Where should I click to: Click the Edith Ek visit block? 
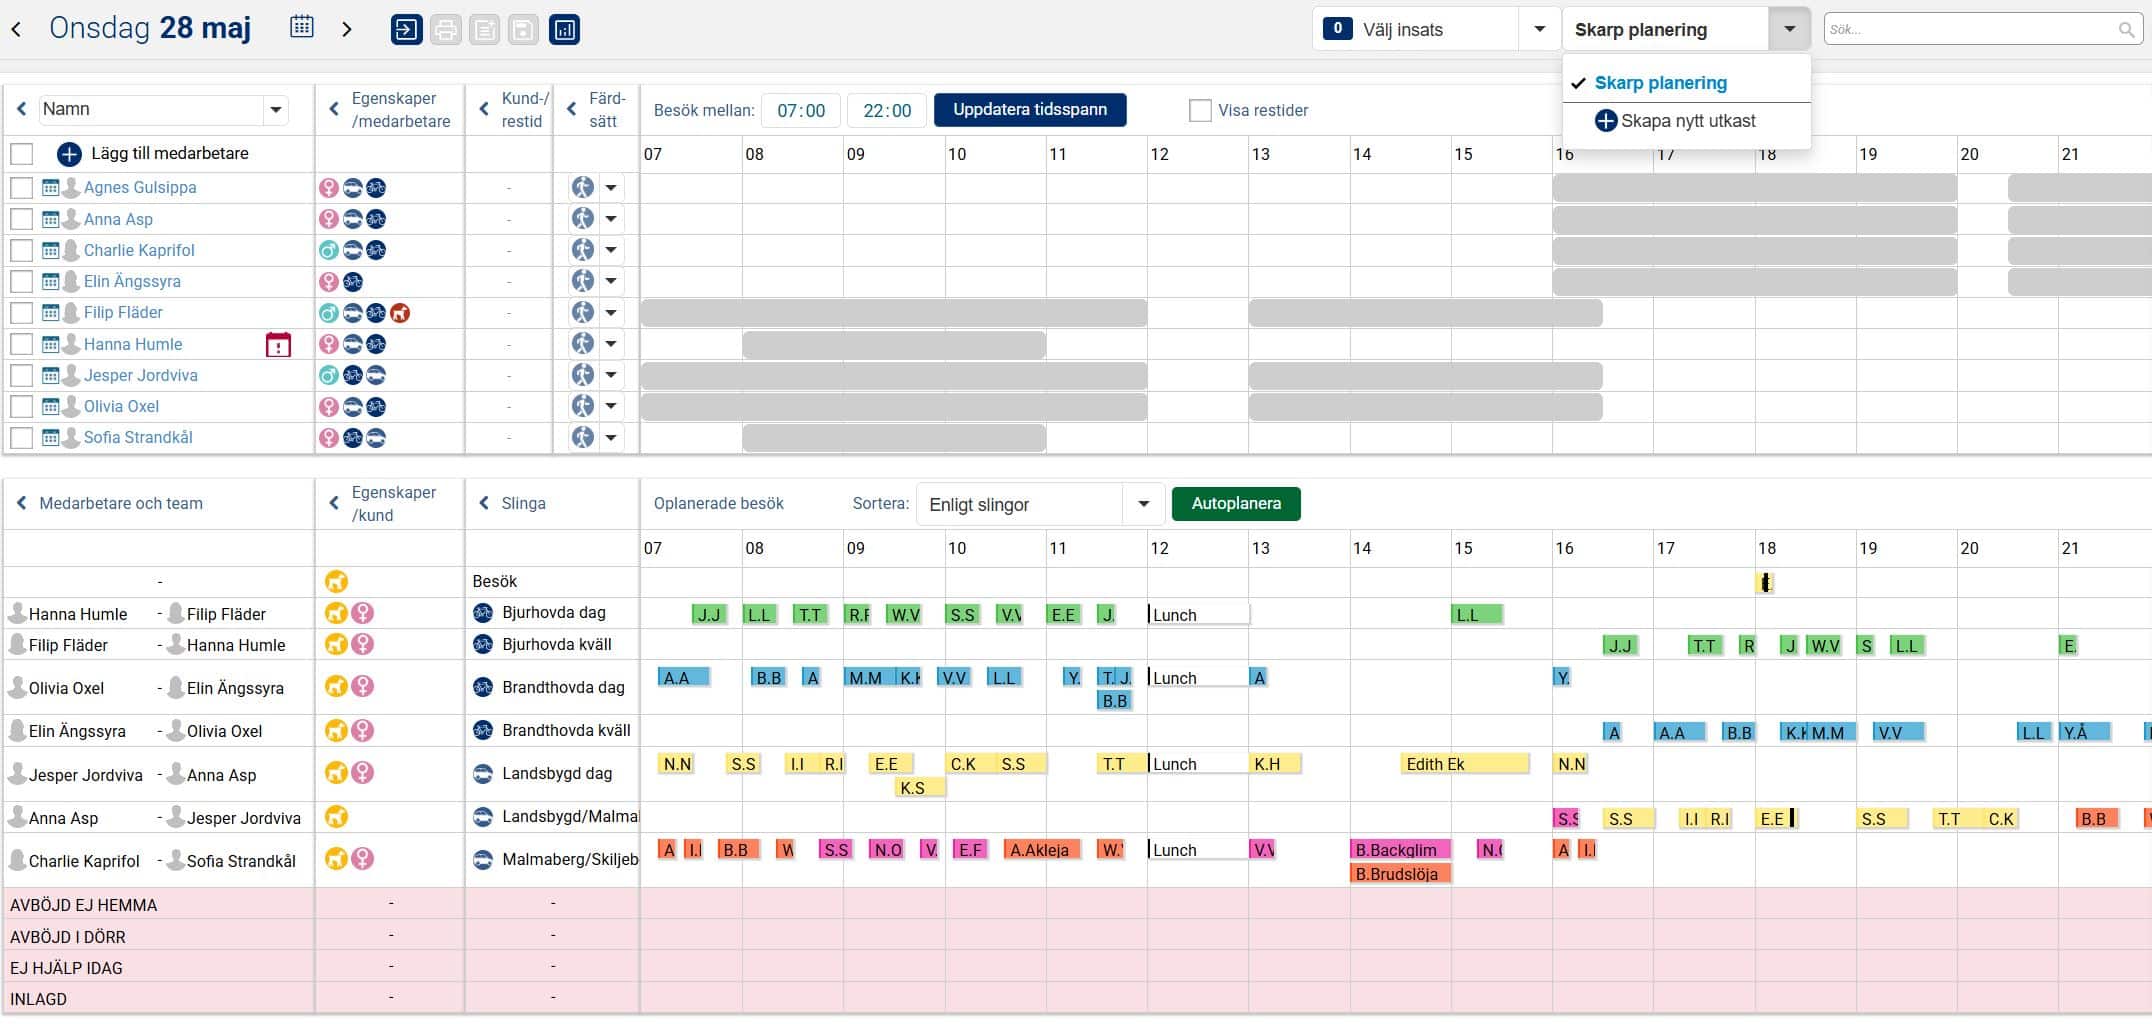[x=1464, y=764]
